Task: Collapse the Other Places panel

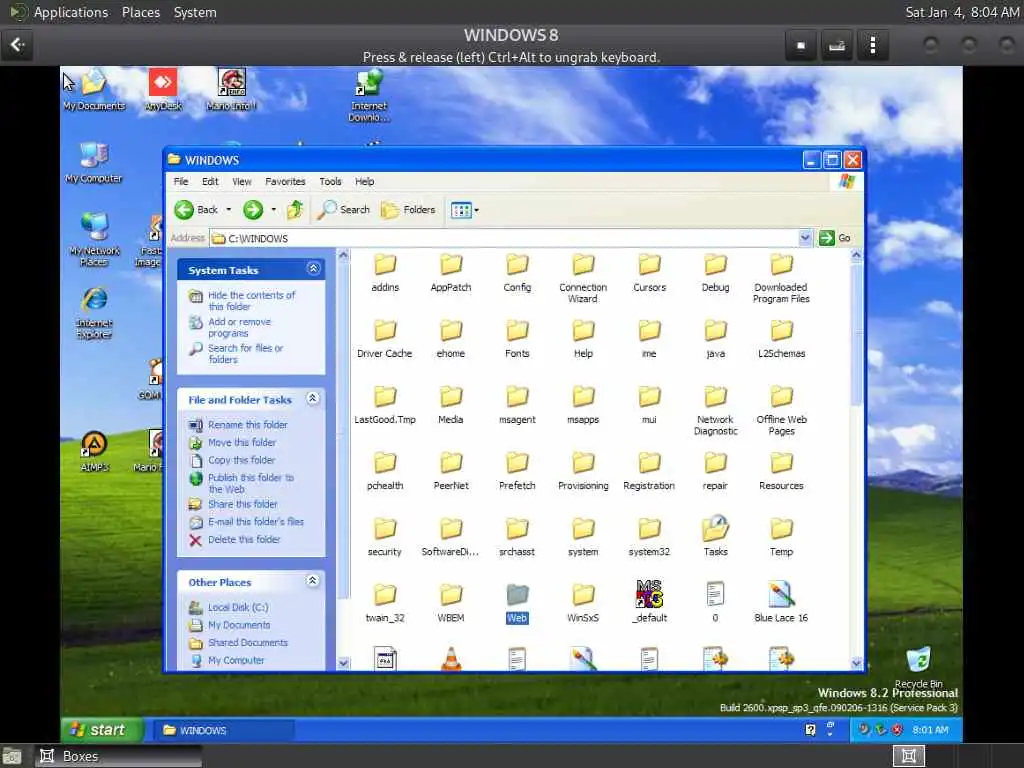Action: click(313, 581)
